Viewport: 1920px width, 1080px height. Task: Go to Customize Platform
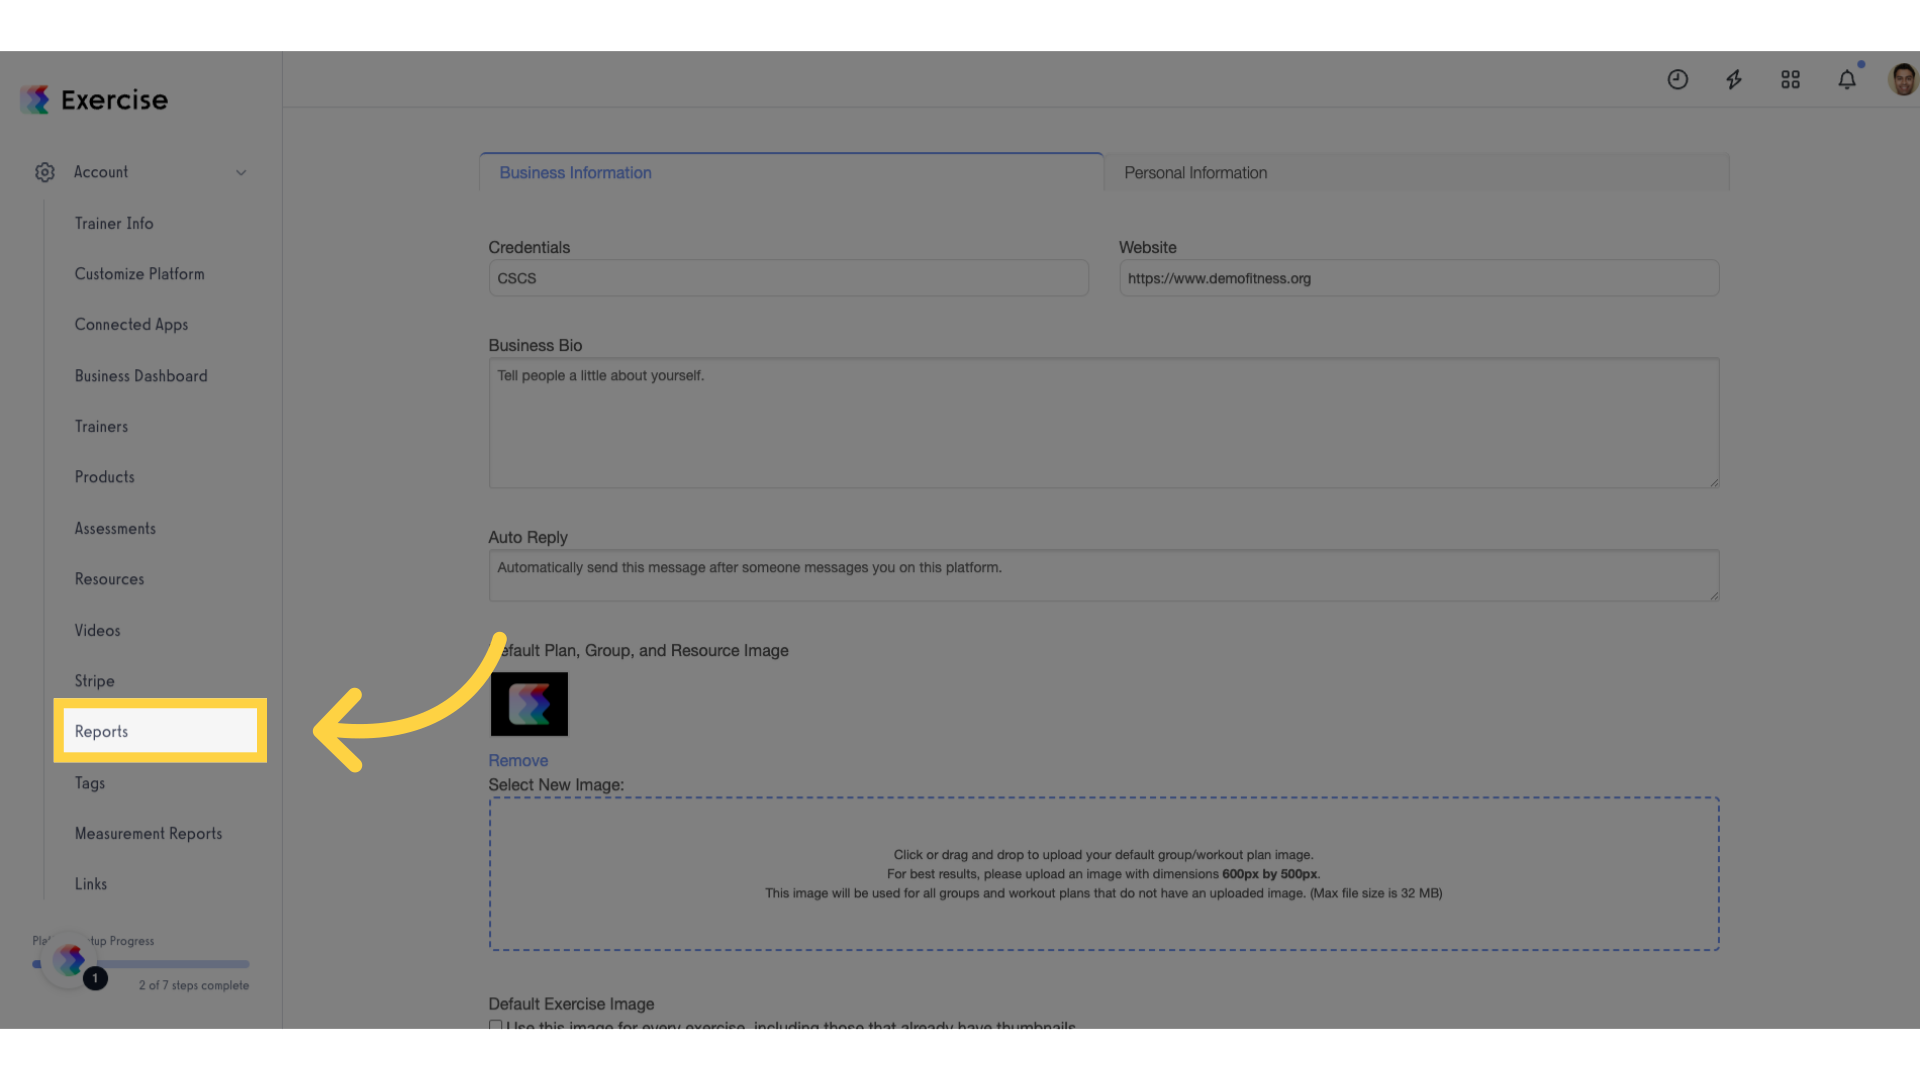click(x=139, y=273)
